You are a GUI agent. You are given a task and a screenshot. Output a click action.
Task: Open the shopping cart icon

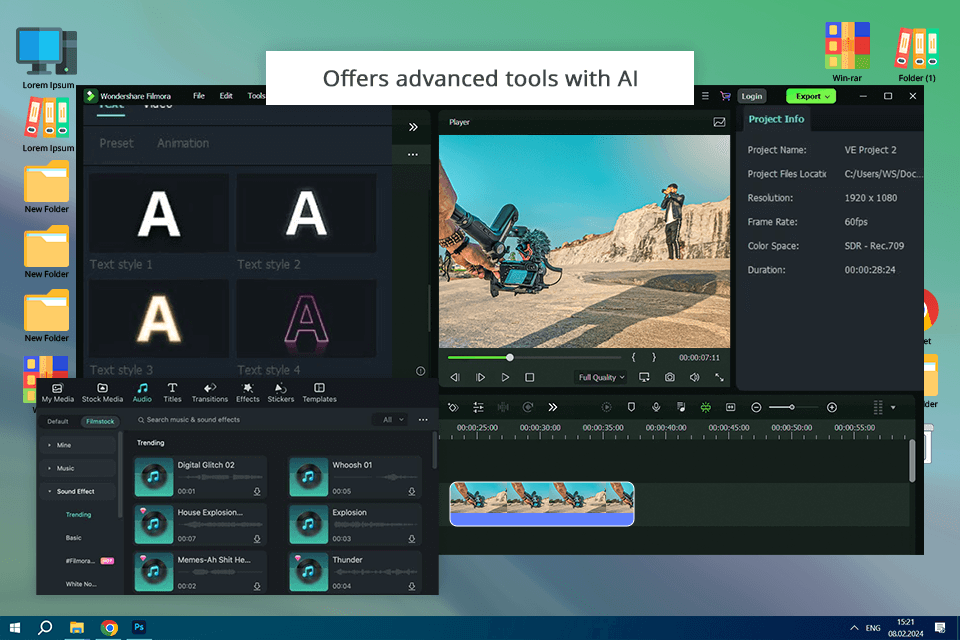(725, 96)
